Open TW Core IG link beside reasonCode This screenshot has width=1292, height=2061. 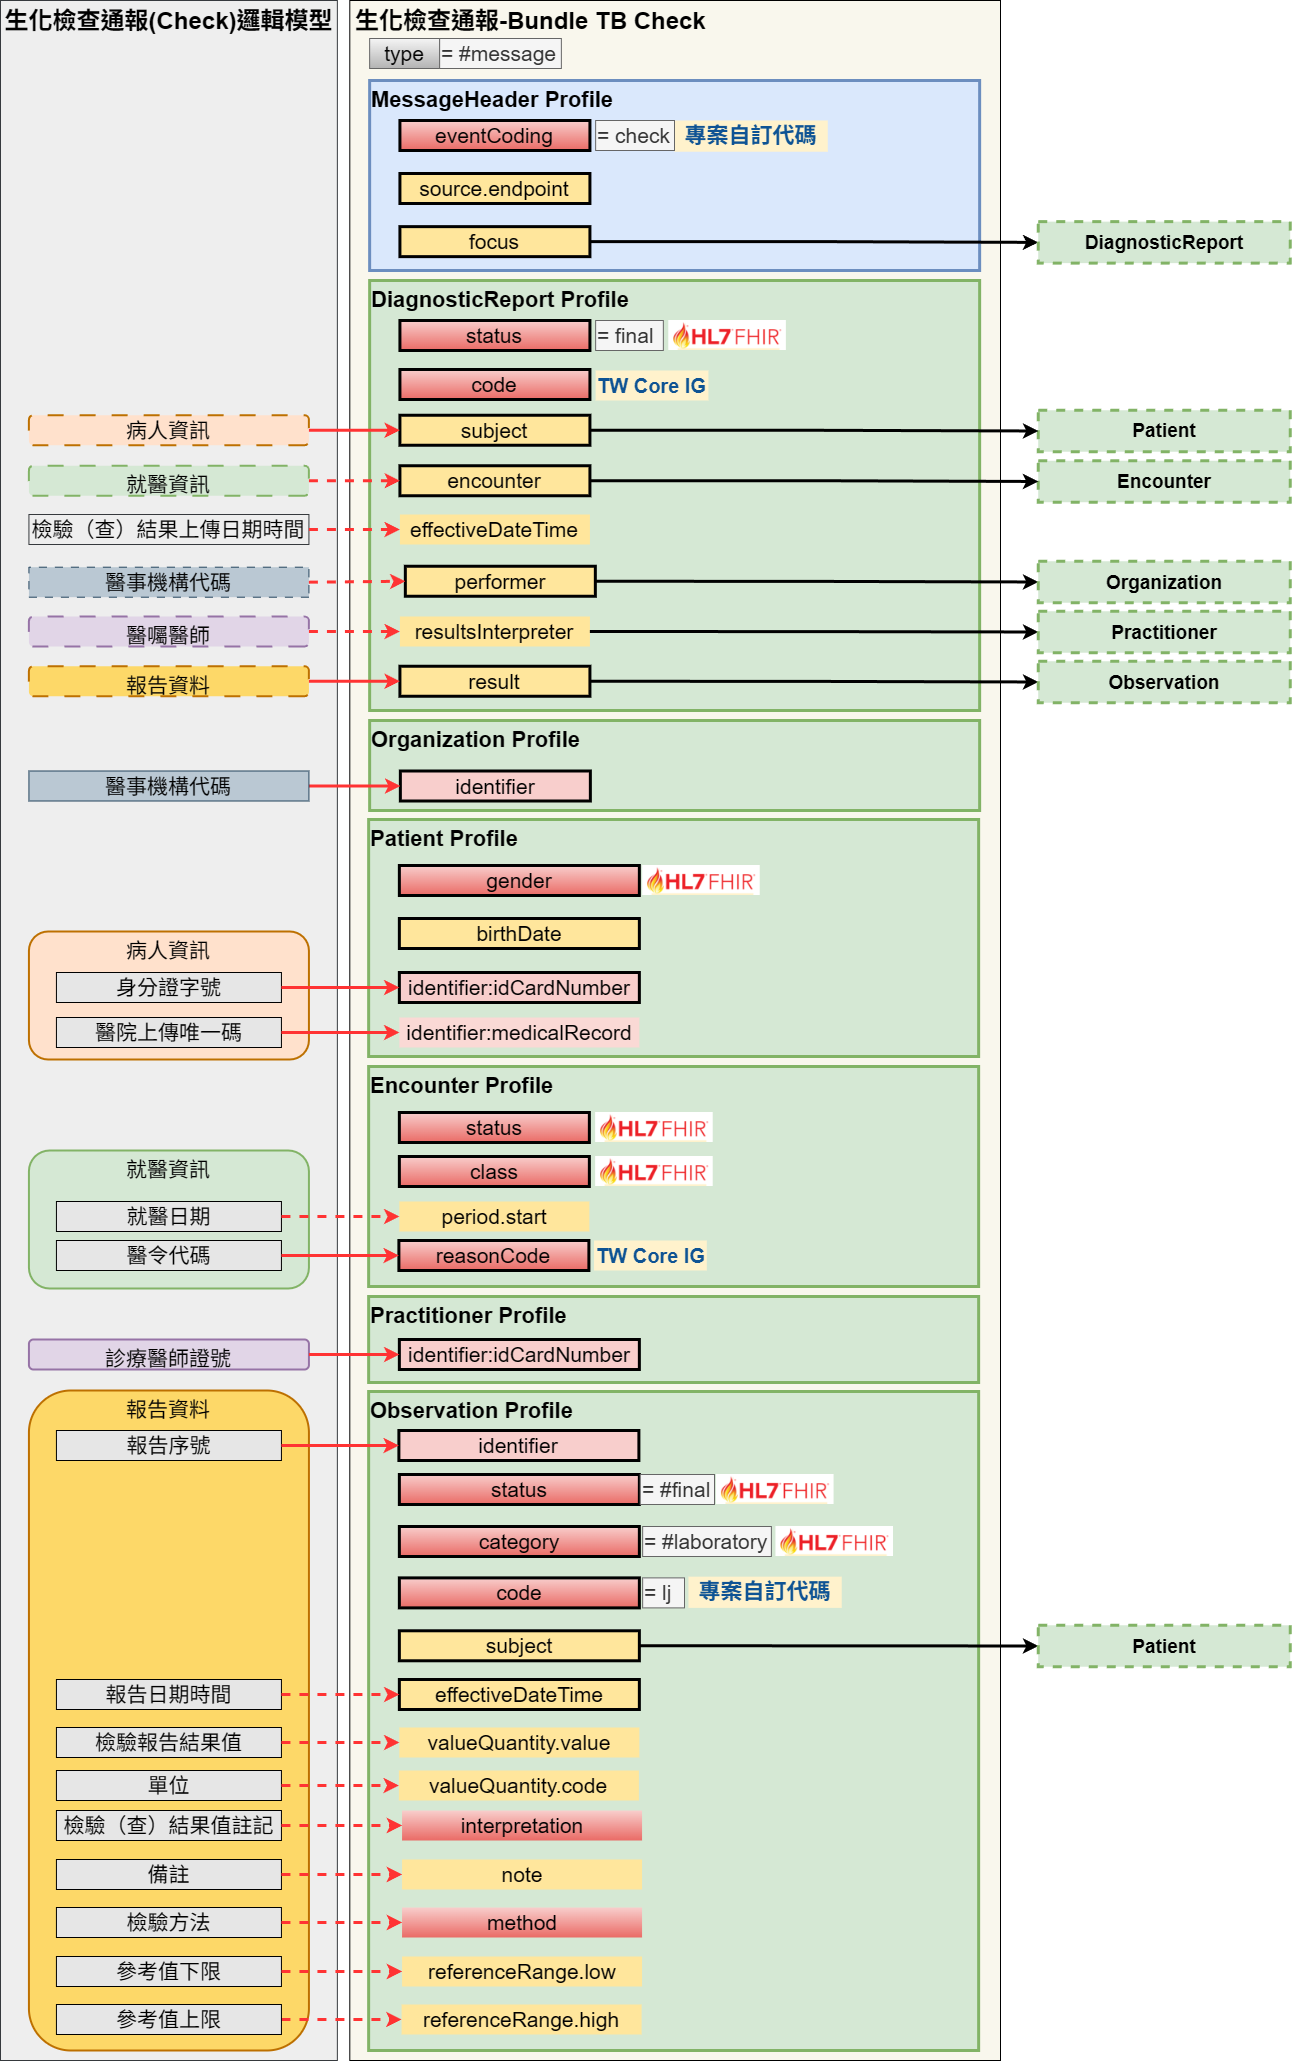point(651,1256)
